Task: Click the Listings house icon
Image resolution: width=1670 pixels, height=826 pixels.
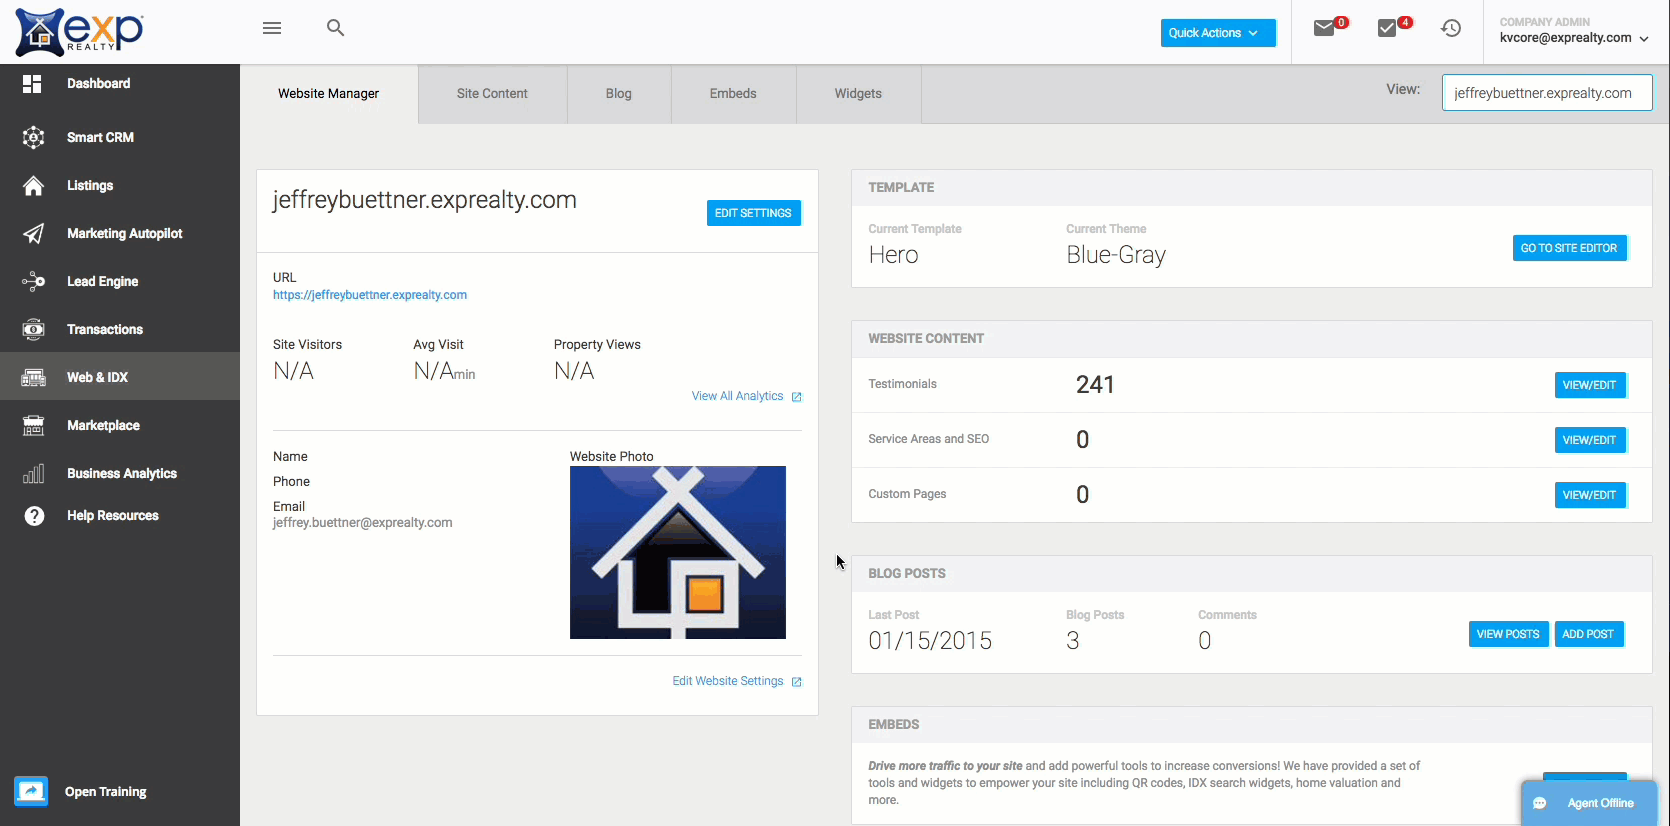Action: pos(33,186)
